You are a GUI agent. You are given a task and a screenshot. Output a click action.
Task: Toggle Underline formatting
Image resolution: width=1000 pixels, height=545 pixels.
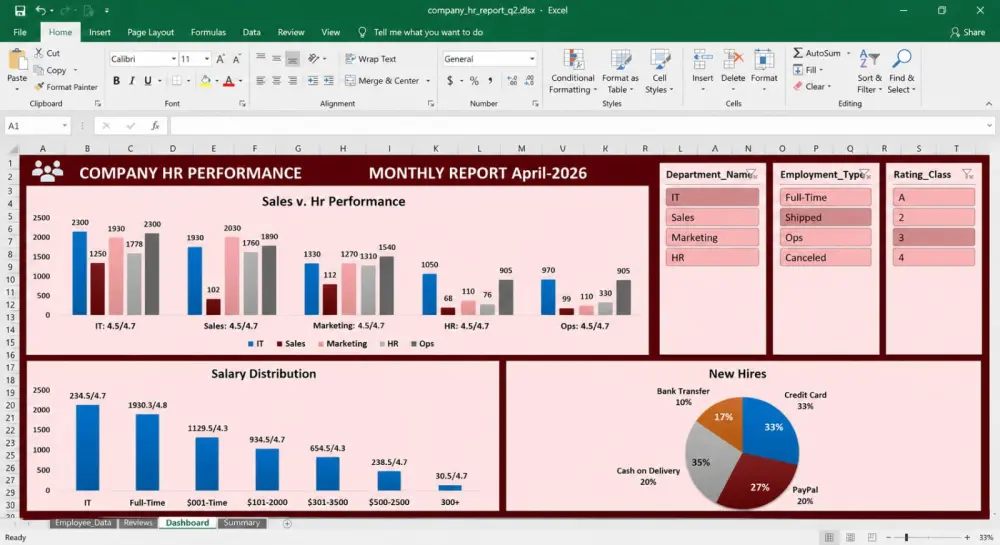[x=148, y=80]
